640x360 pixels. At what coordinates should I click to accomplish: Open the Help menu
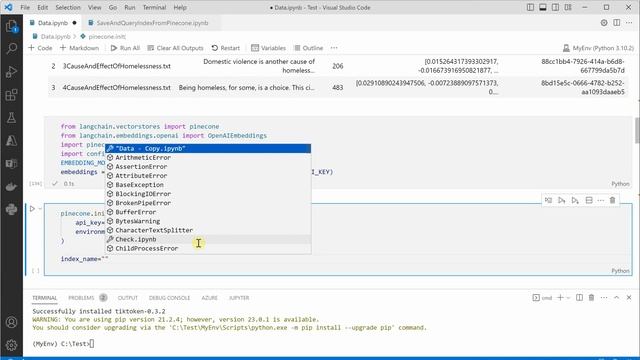pos(180,7)
